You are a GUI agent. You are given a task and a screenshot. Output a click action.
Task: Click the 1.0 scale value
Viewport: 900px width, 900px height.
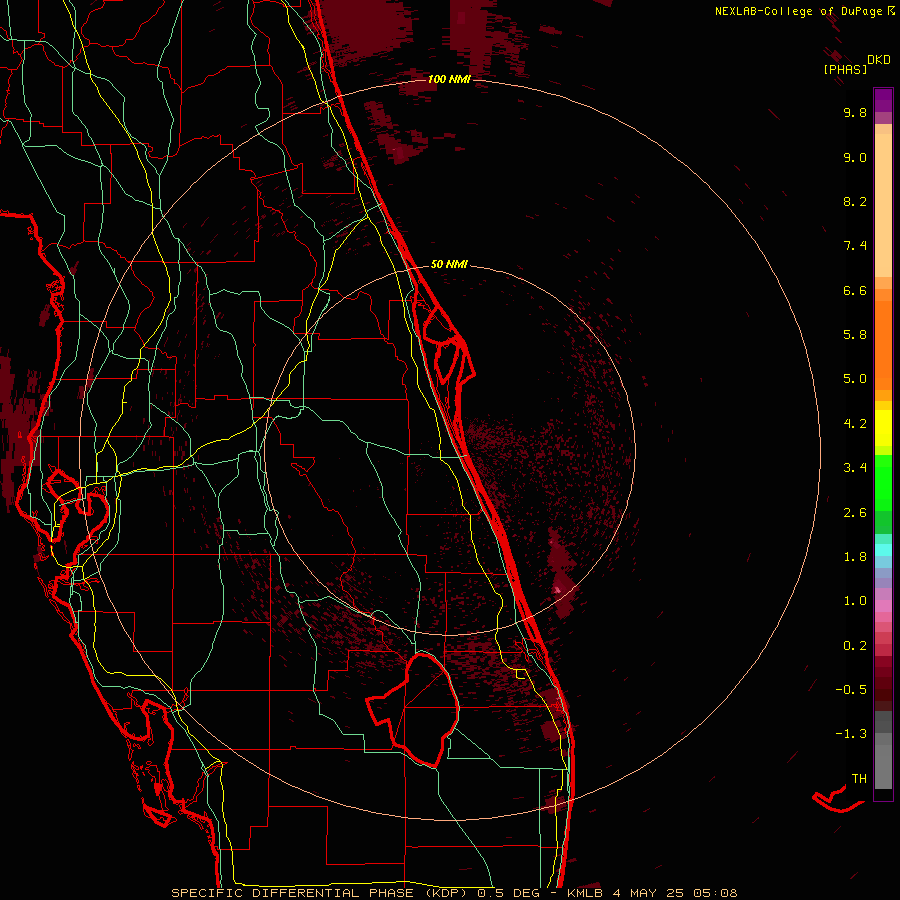[x=855, y=601]
